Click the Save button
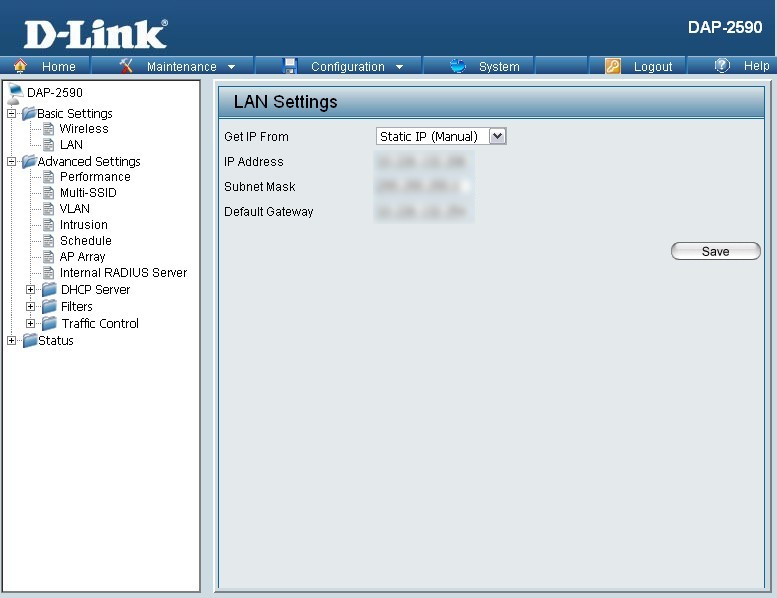Viewport: 777px width, 598px height. point(716,251)
